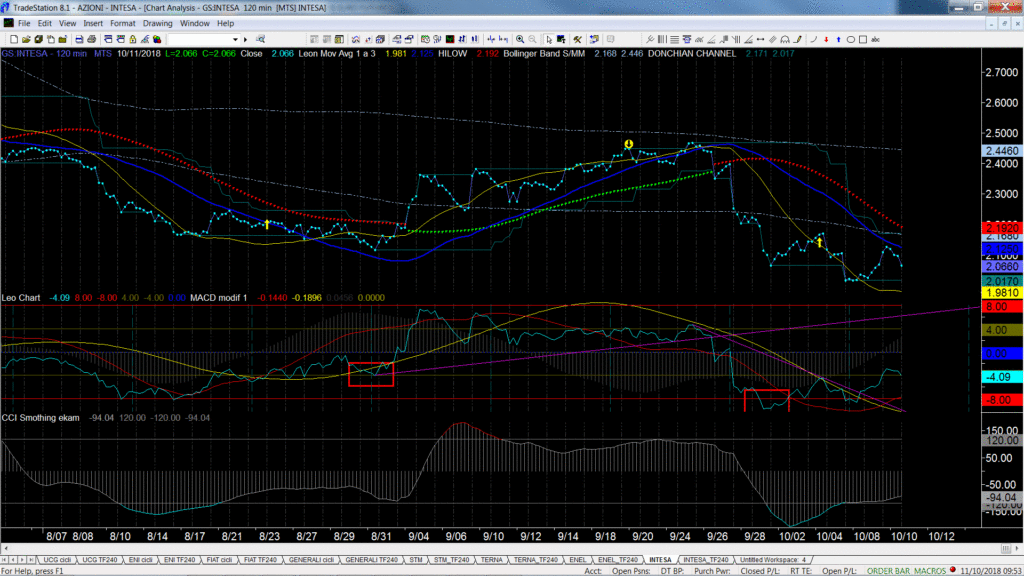Switch to the FIAT cicli workspace tab

219,560
